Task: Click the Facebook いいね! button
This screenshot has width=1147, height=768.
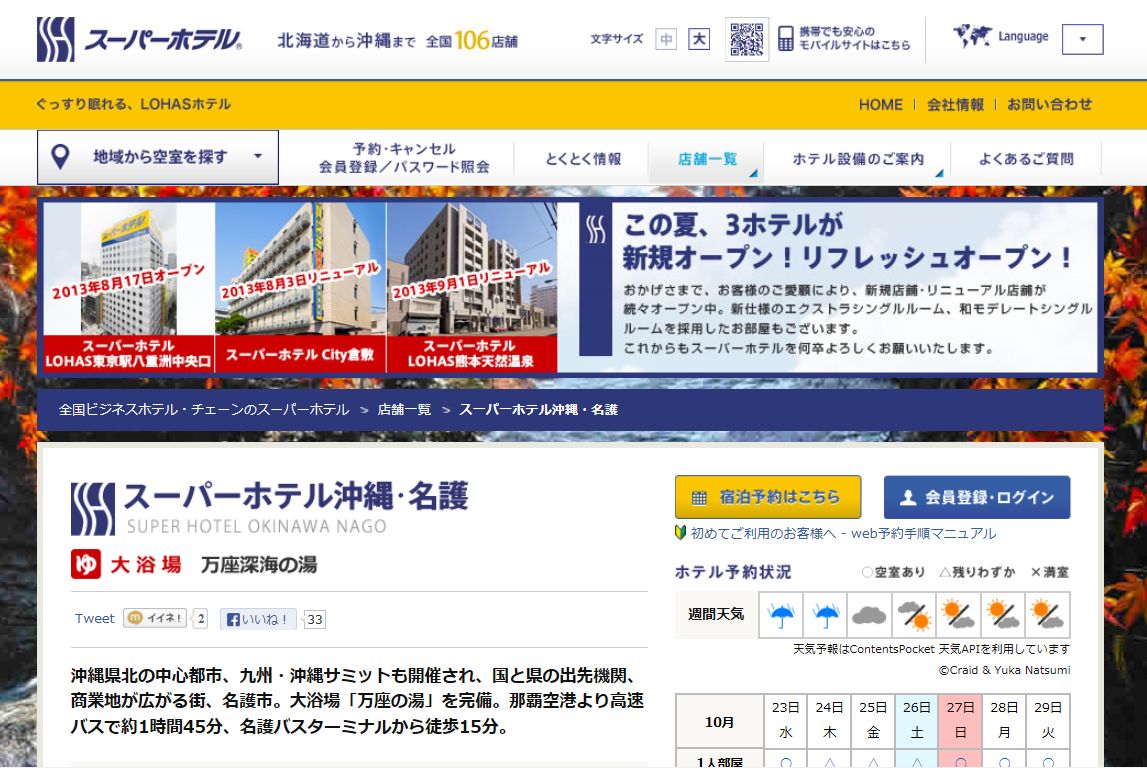Action: click(x=258, y=620)
